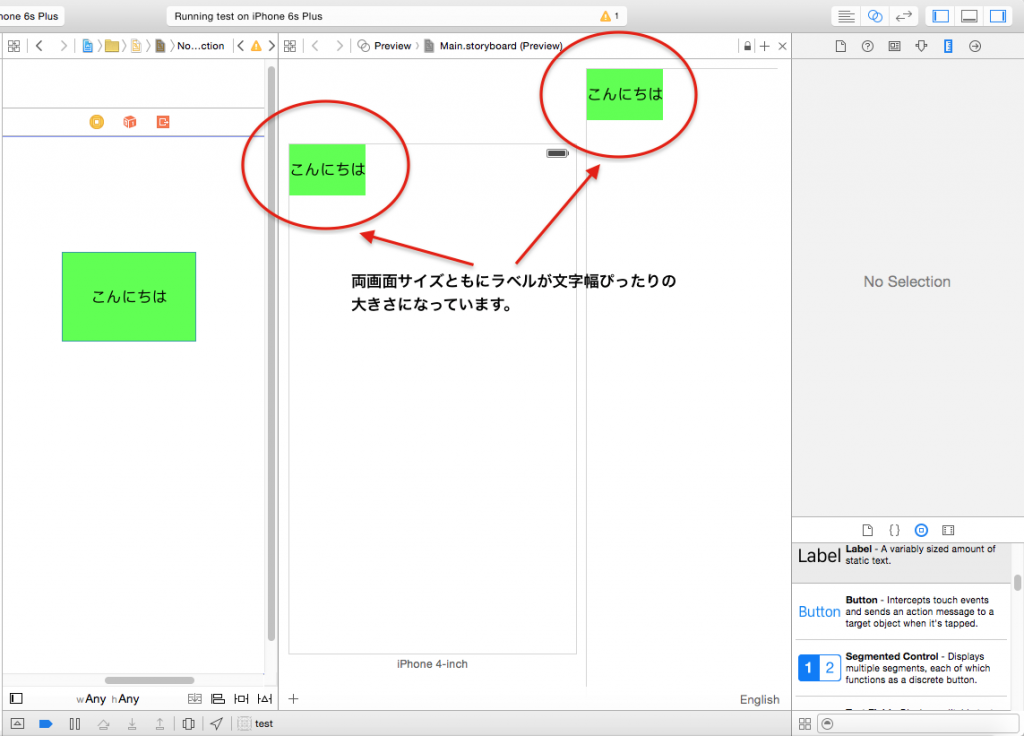The width and height of the screenshot is (1024, 736).
Task: Click the warning indicator in activity bar
Action: pyautogui.click(x=609, y=16)
